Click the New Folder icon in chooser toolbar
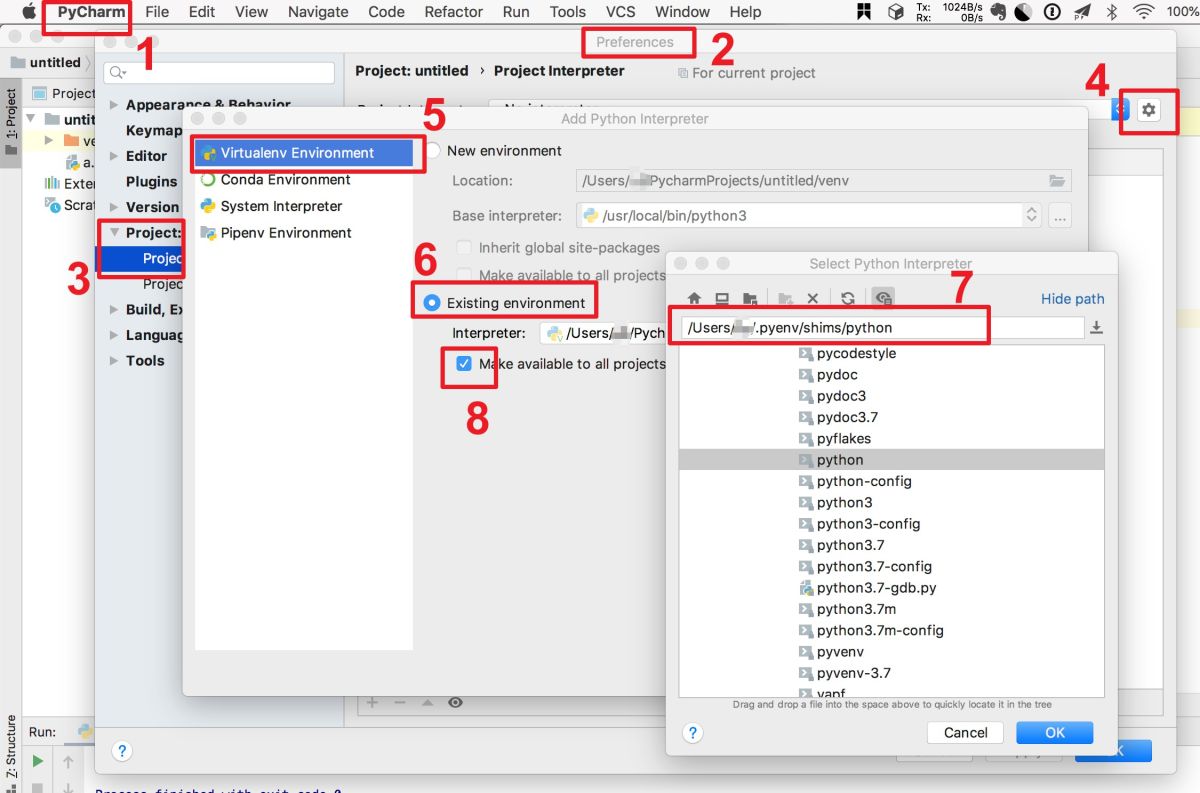This screenshot has width=1200, height=793. point(785,298)
